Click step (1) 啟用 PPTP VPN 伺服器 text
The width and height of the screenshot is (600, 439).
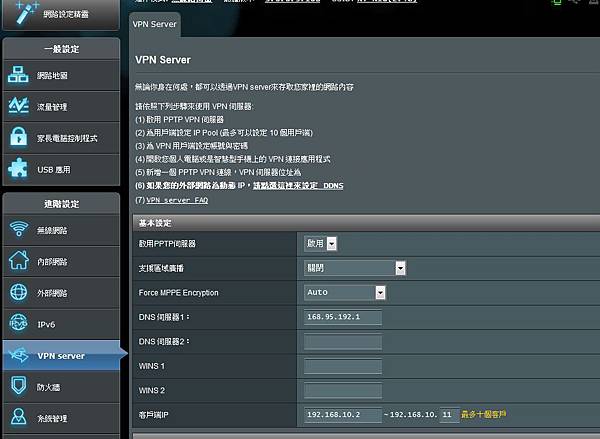[x=179, y=120]
